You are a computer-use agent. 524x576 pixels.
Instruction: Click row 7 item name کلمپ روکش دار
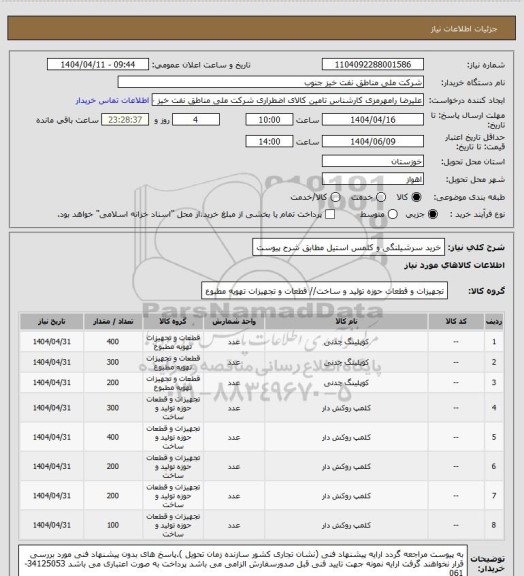pyautogui.click(x=346, y=496)
